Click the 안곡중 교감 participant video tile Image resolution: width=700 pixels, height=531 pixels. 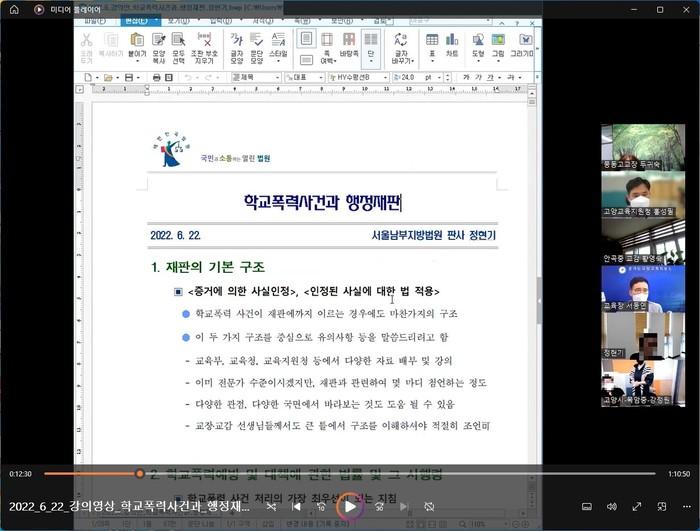point(643,242)
